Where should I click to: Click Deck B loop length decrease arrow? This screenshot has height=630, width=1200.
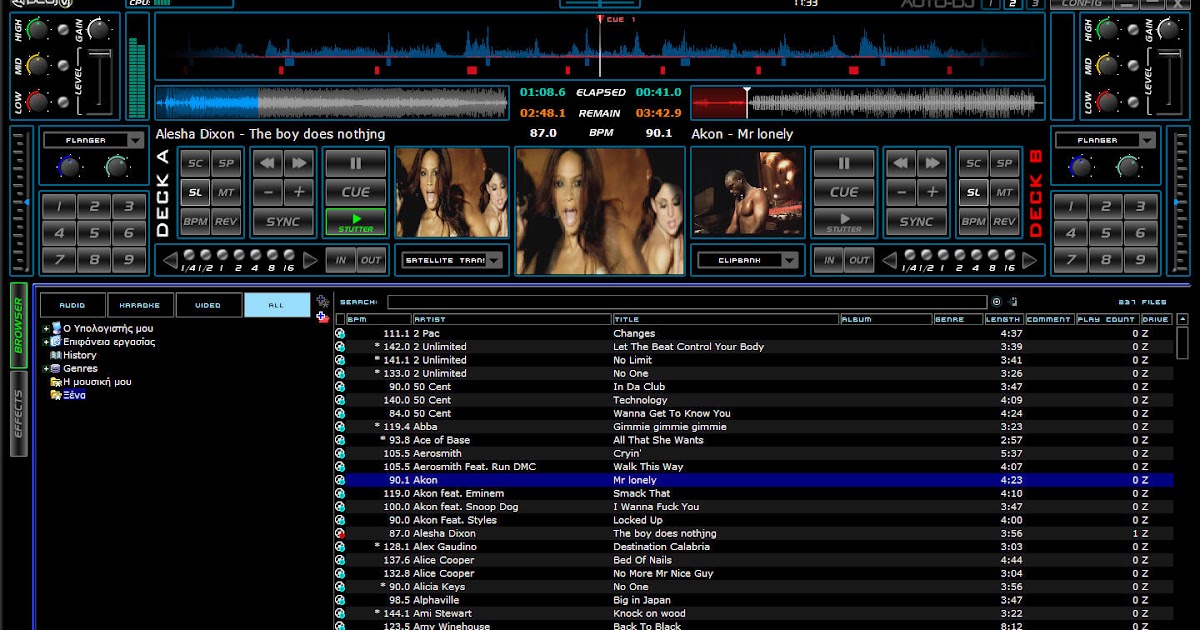[x=889, y=261]
